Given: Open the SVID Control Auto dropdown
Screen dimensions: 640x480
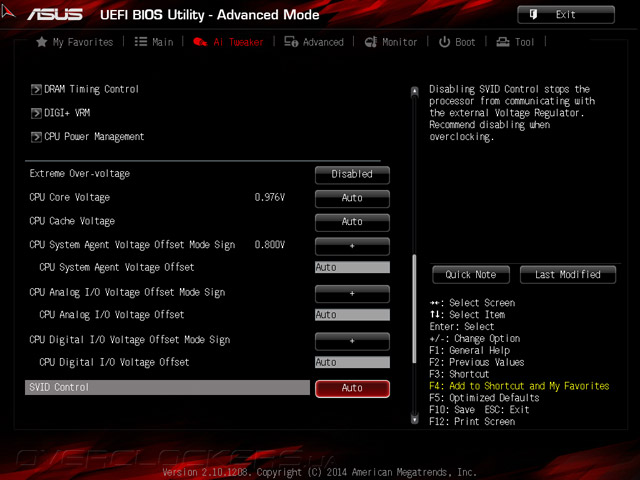Looking at the screenshot, I should 352,388.
